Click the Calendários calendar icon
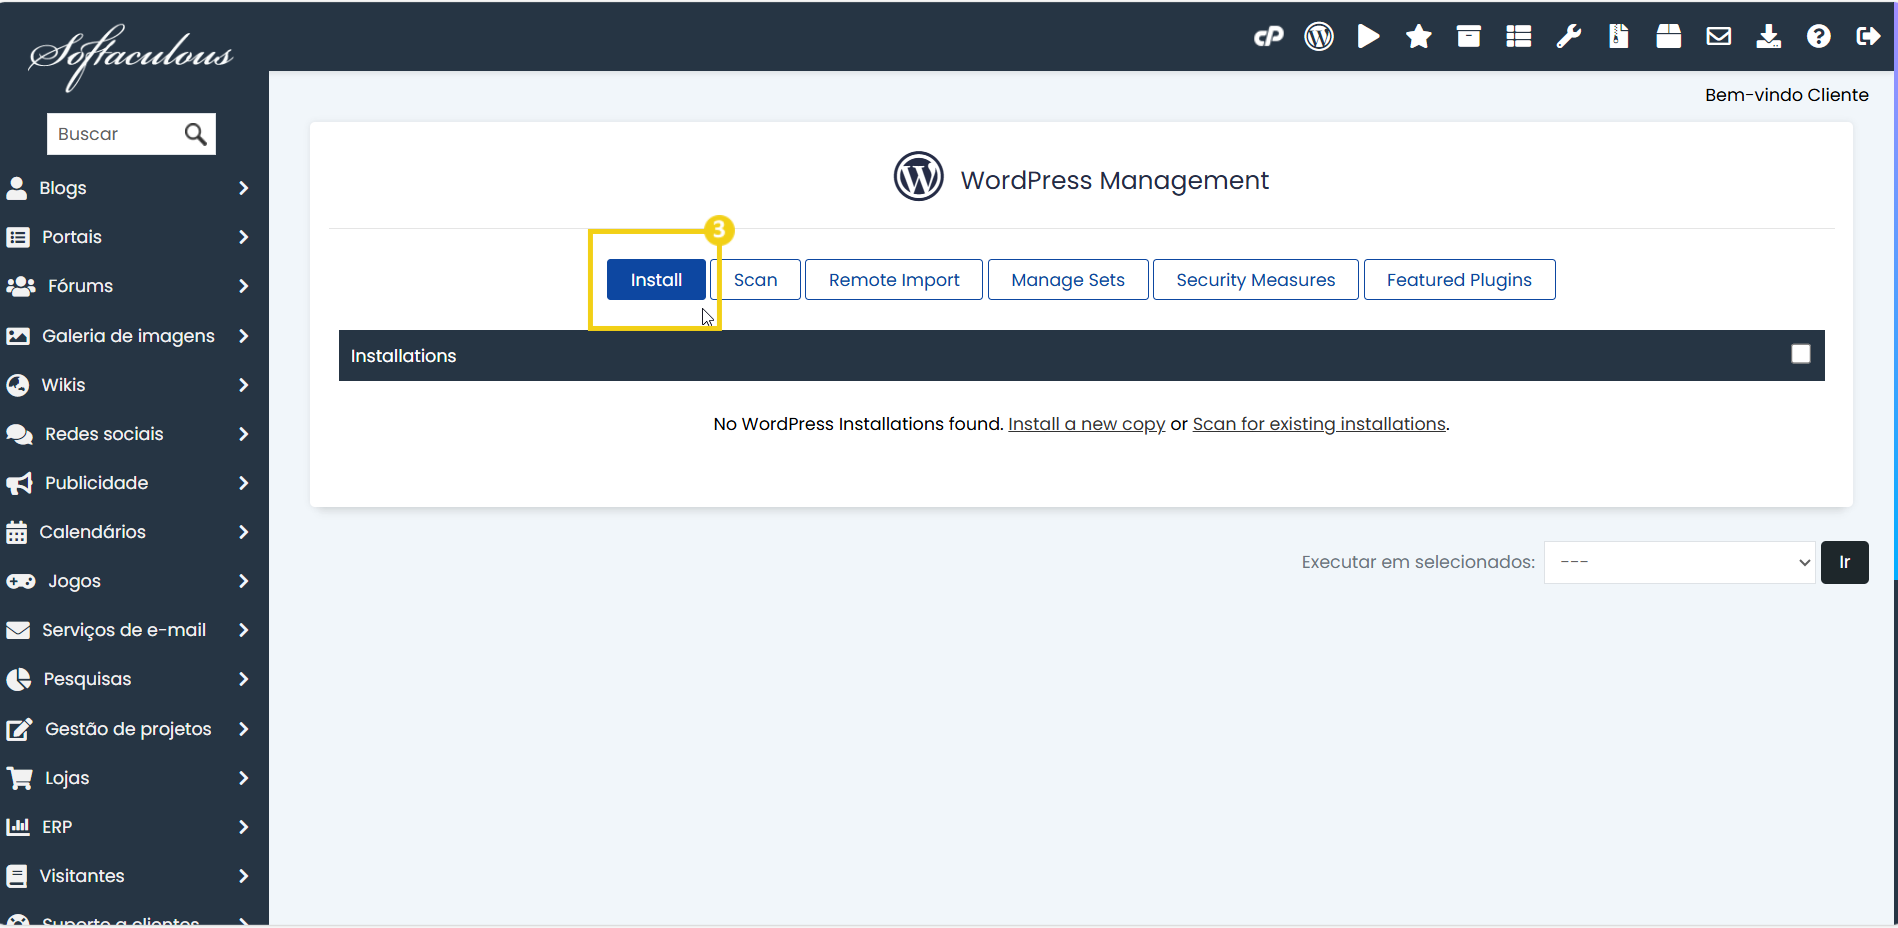 [x=17, y=532]
